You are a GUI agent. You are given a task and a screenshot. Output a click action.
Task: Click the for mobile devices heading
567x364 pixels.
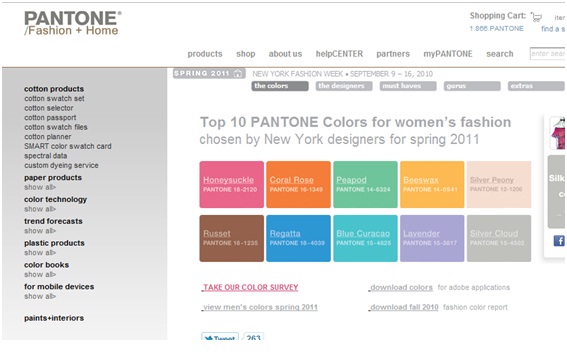pos(59,287)
